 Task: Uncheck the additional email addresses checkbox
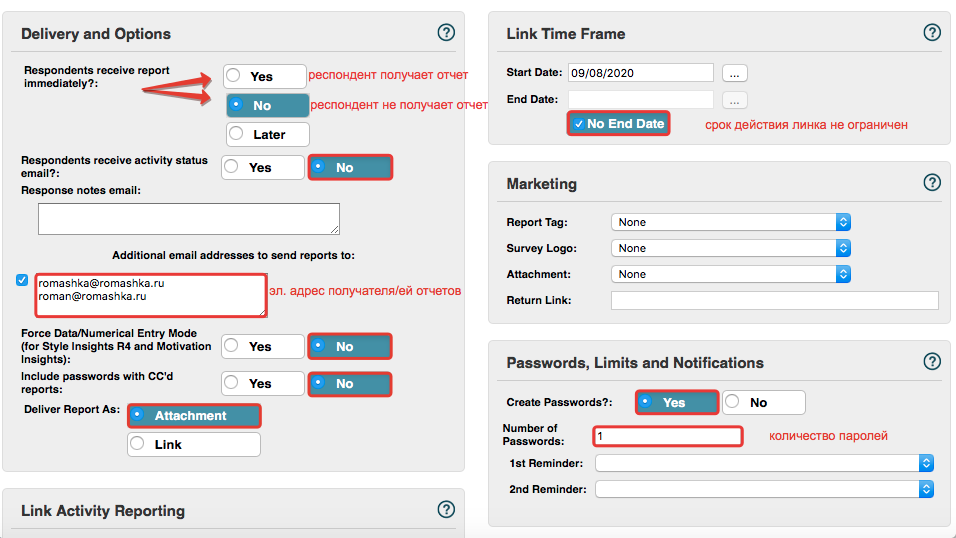pyautogui.click(x=22, y=280)
